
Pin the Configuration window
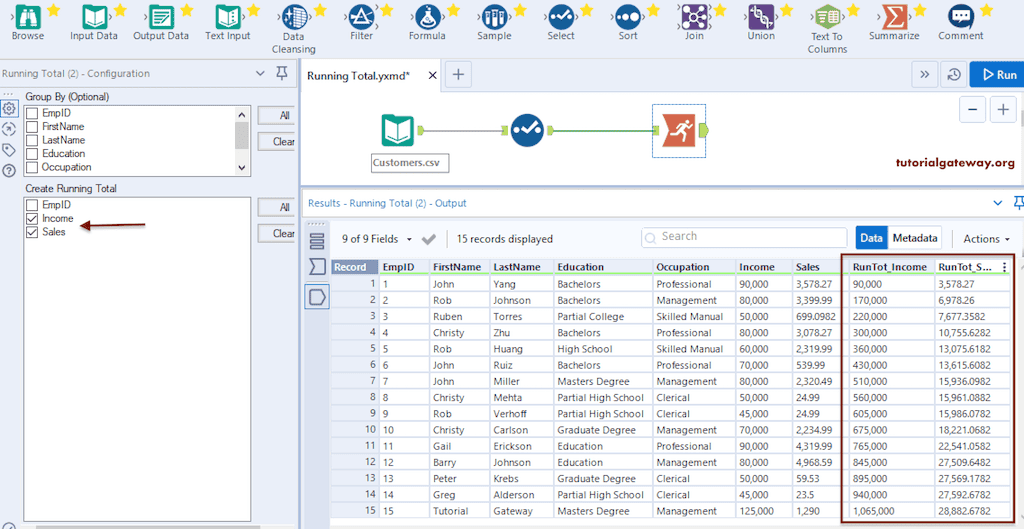(x=281, y=73)
